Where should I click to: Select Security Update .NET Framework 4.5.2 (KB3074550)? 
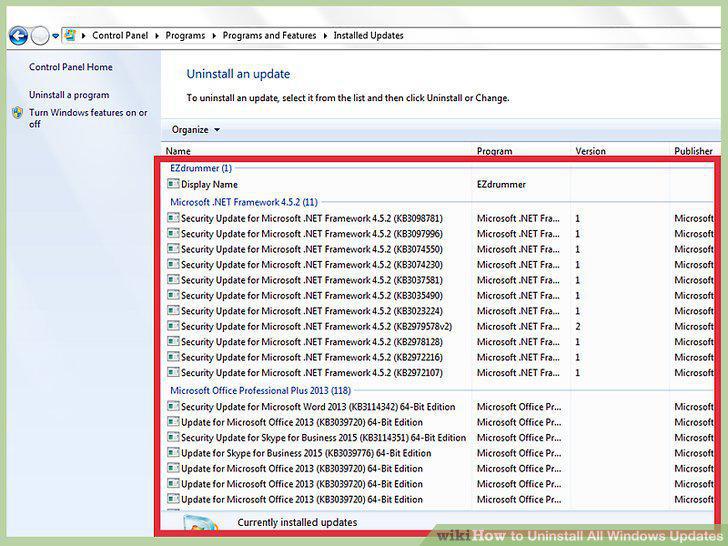pos(312,249)
